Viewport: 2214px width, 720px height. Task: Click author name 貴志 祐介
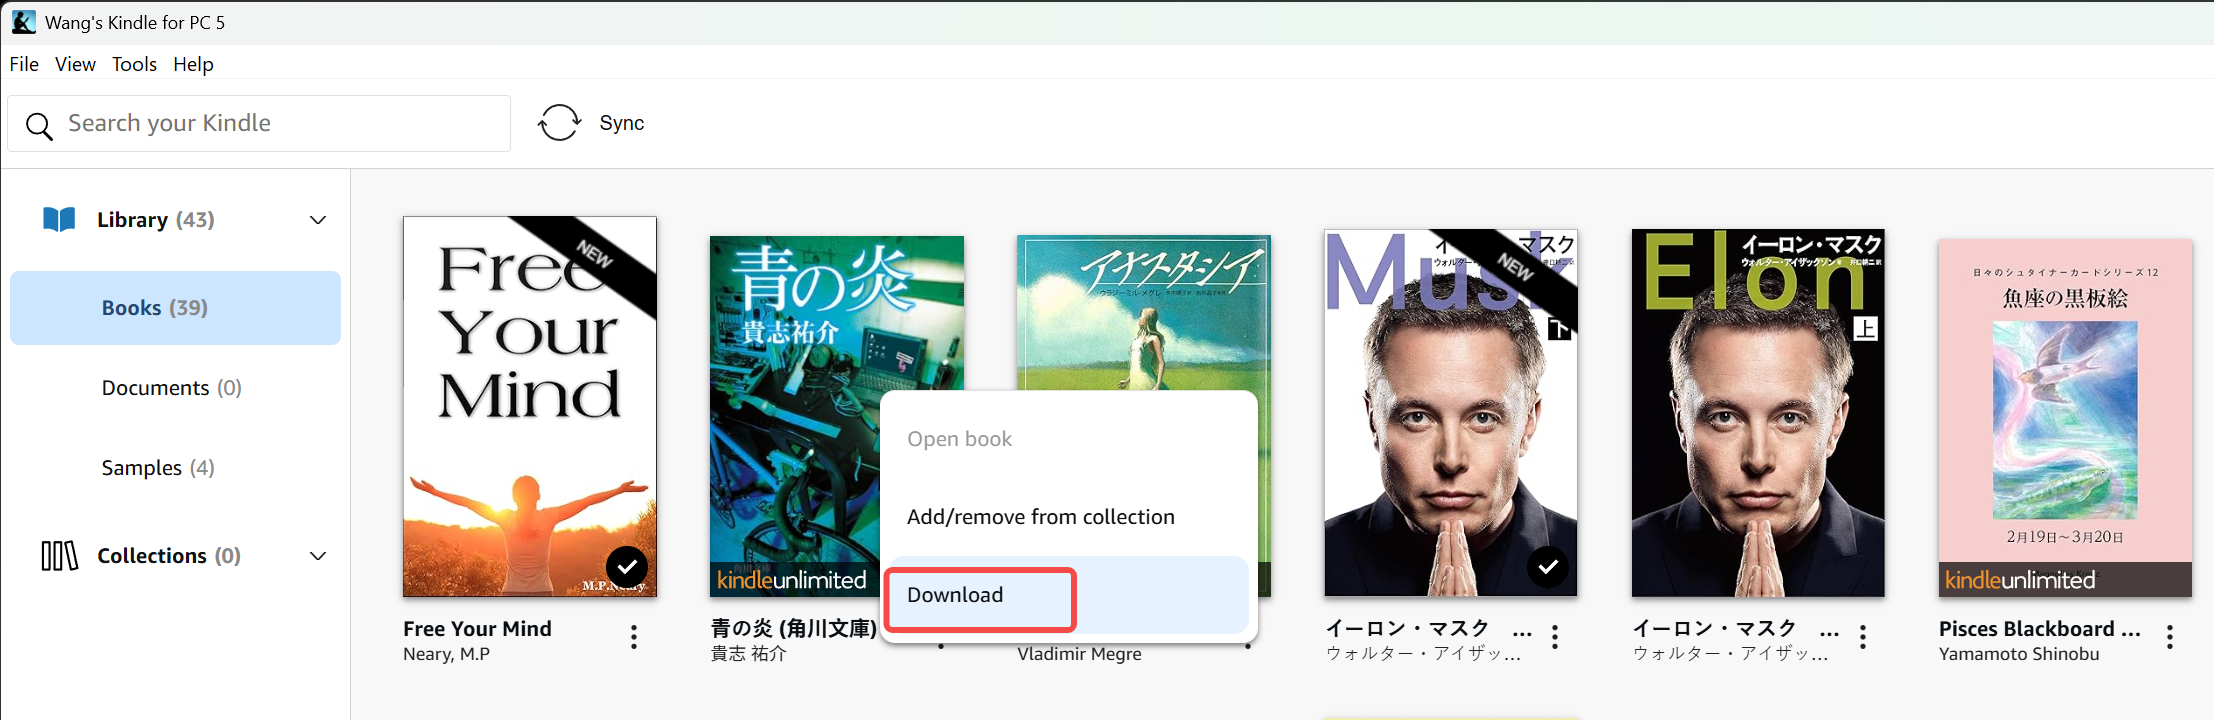pos(748,654)
